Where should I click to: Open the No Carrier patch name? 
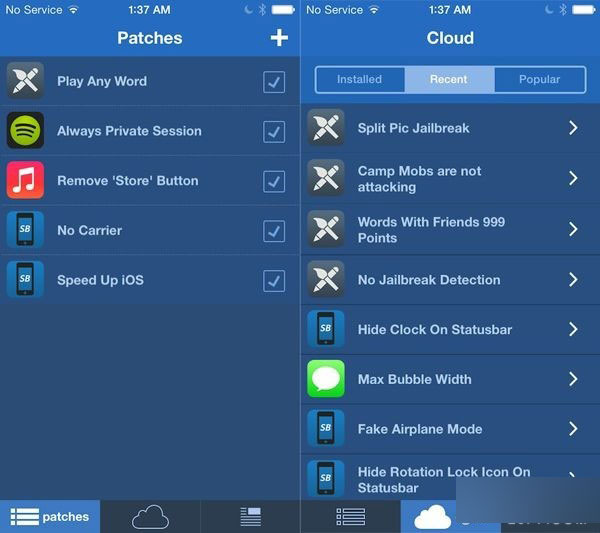point(90,230)
